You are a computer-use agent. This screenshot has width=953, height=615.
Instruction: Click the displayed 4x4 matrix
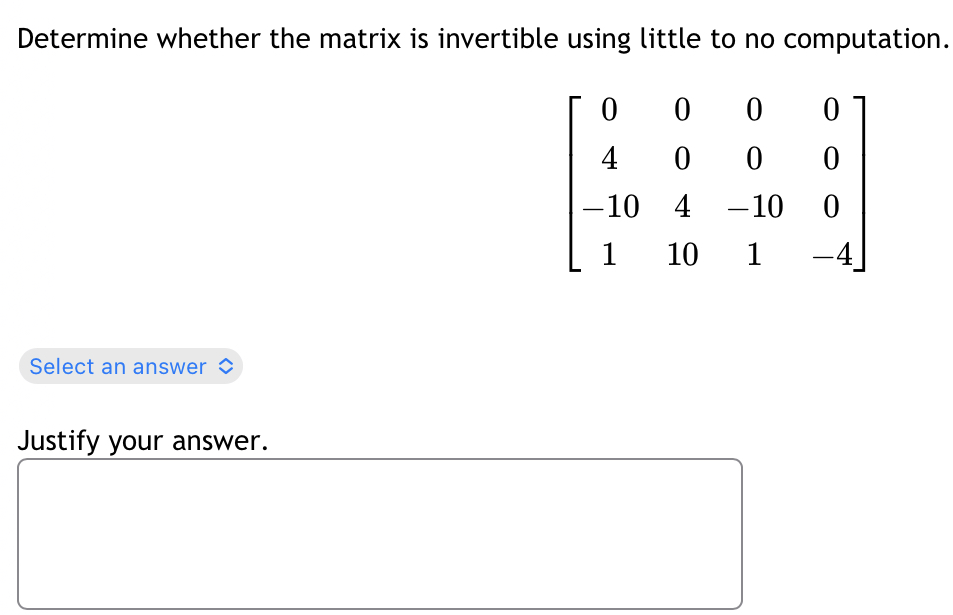point(715,183)
